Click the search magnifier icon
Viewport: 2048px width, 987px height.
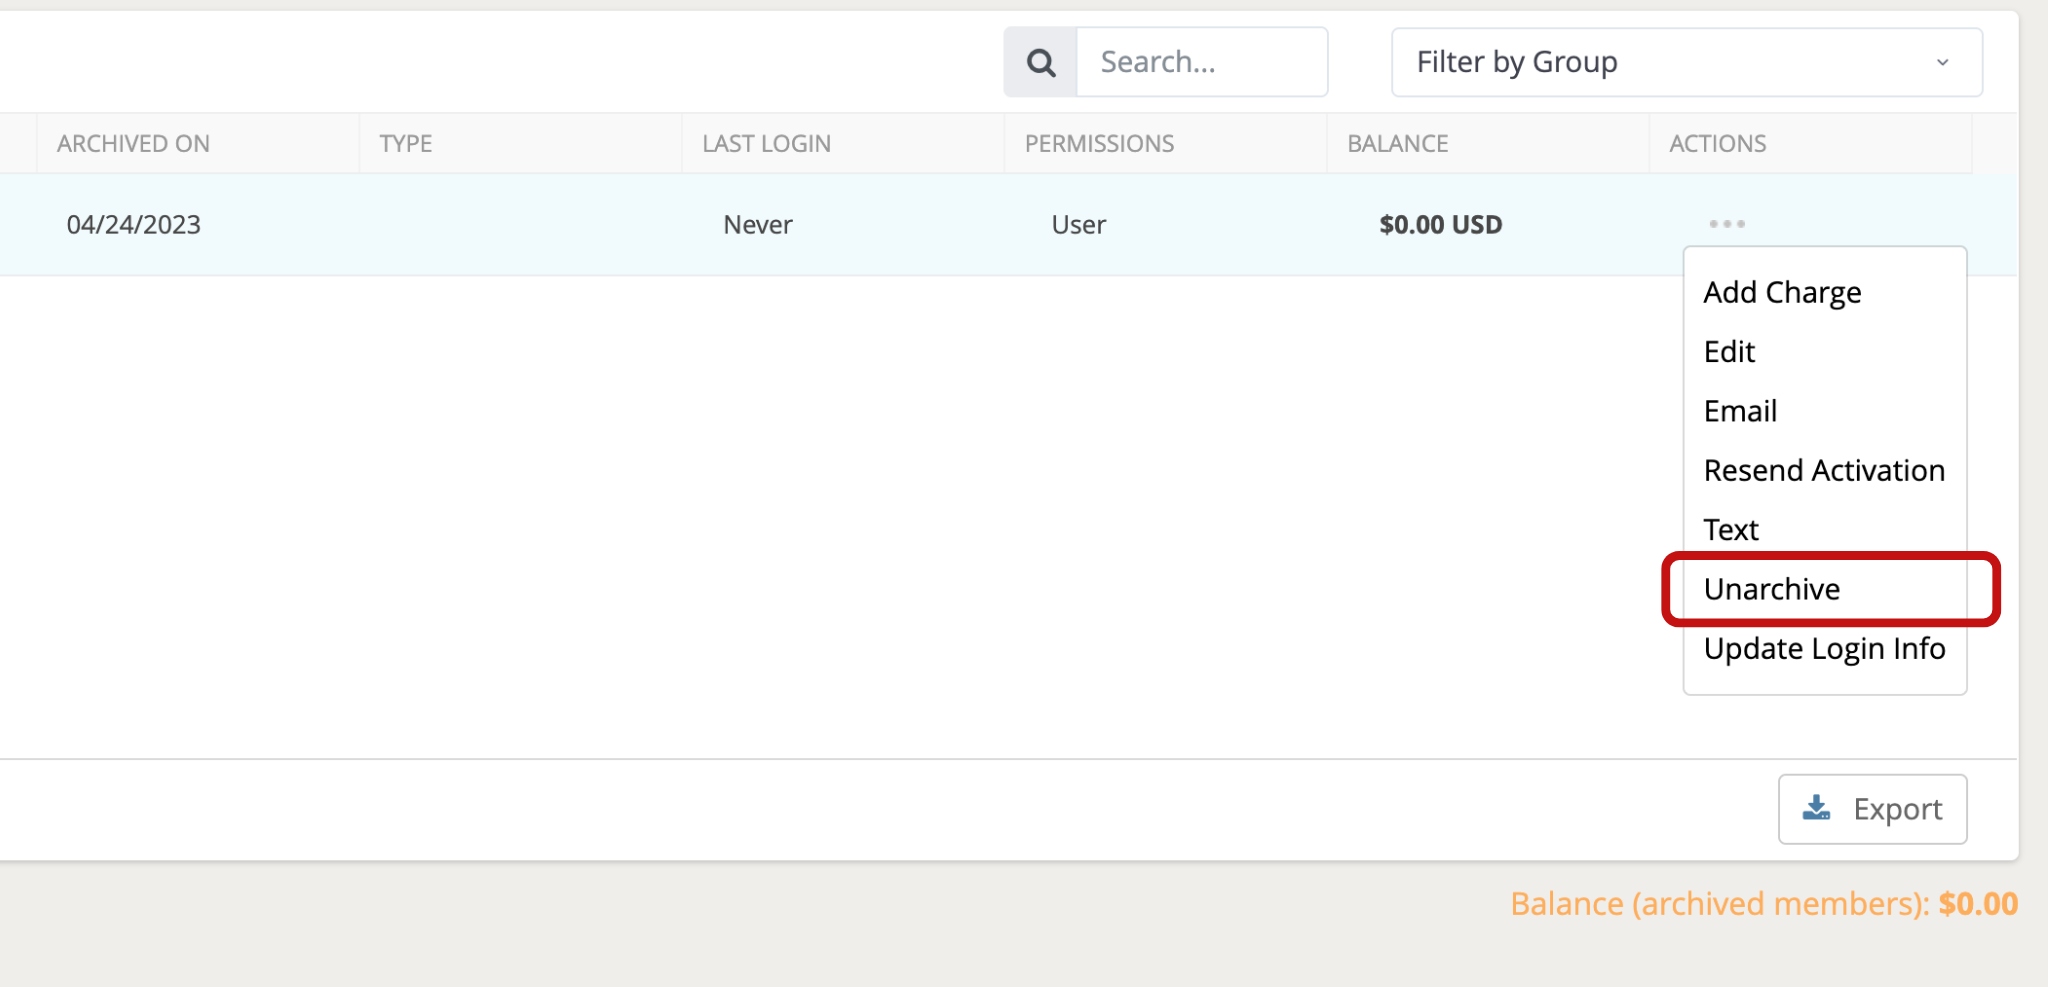pos(1040,63)
